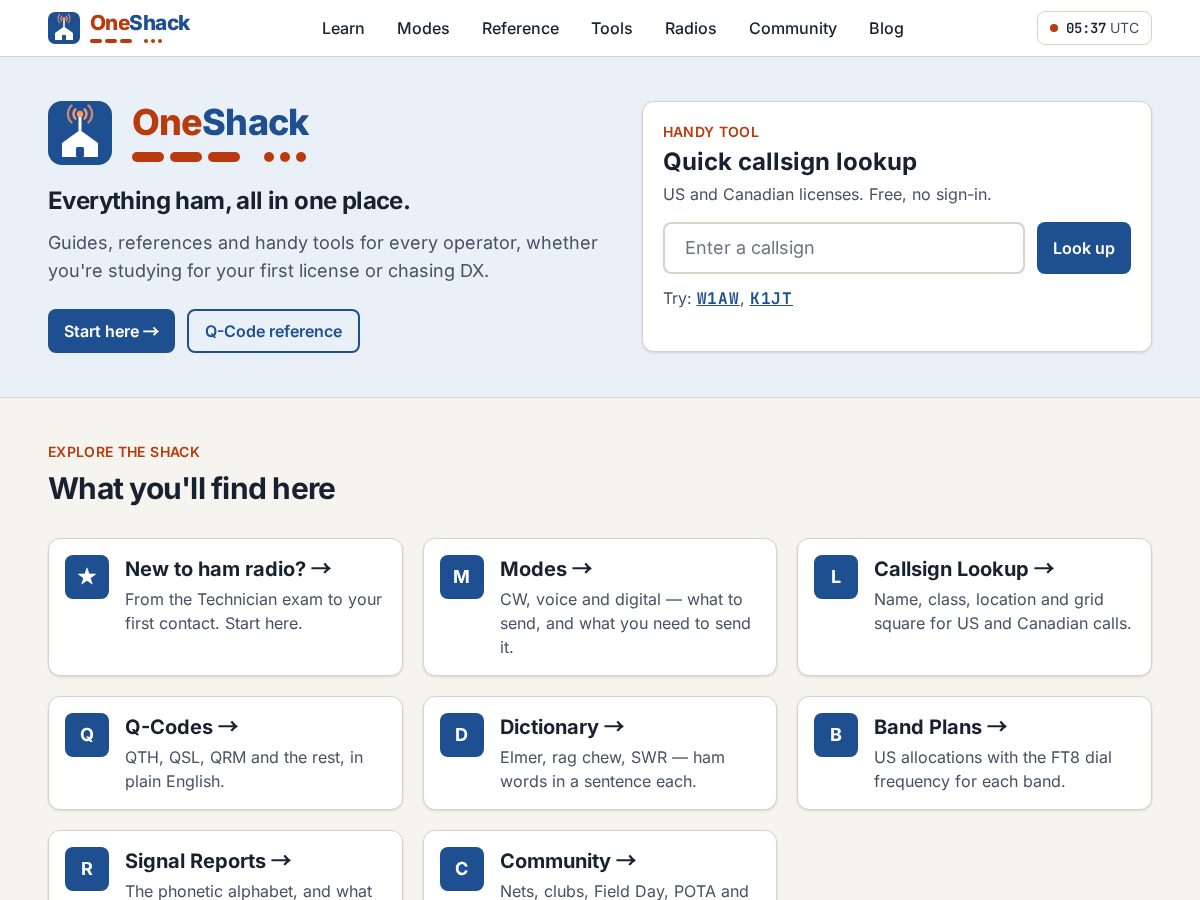Click the large OneShack hero logo icon
The height and width of the screenshot is (900, 1200).
coord(80,133)
